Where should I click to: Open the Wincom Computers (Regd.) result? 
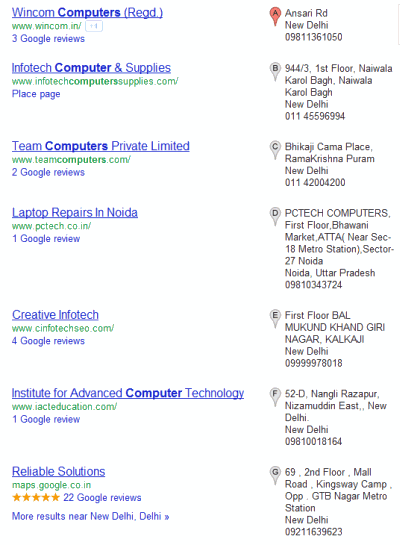point(87,13)
